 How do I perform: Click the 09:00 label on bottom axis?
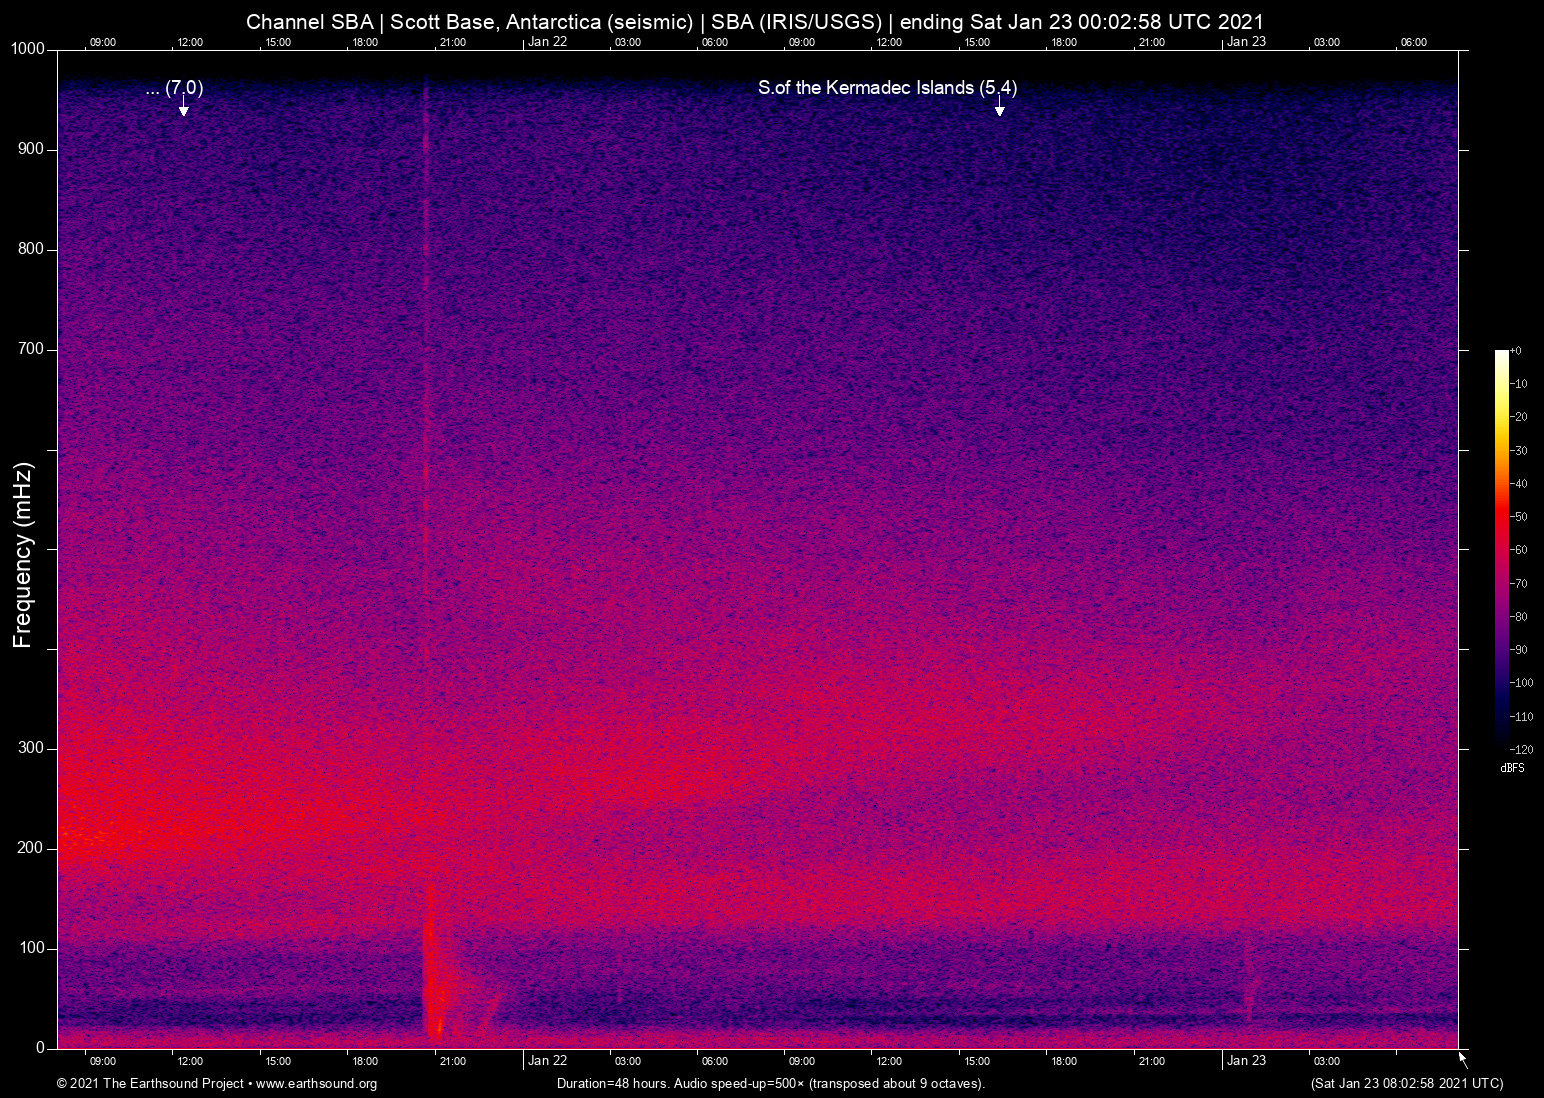102,1060
